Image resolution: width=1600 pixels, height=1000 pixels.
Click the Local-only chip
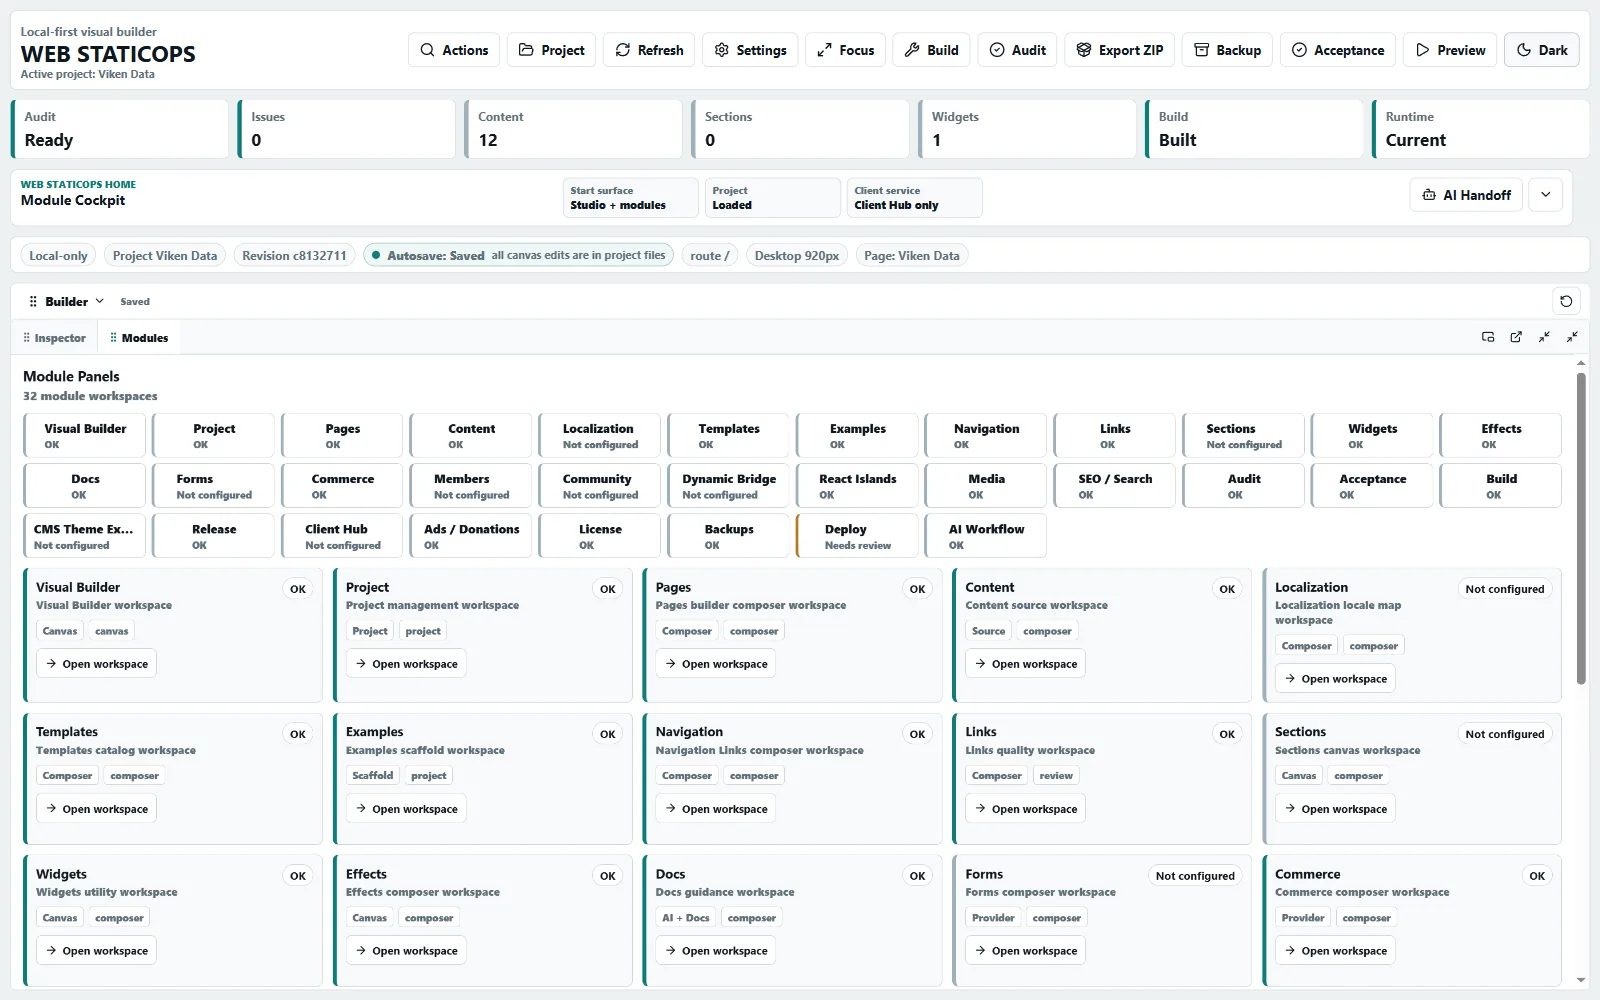(x=58, y=256)
